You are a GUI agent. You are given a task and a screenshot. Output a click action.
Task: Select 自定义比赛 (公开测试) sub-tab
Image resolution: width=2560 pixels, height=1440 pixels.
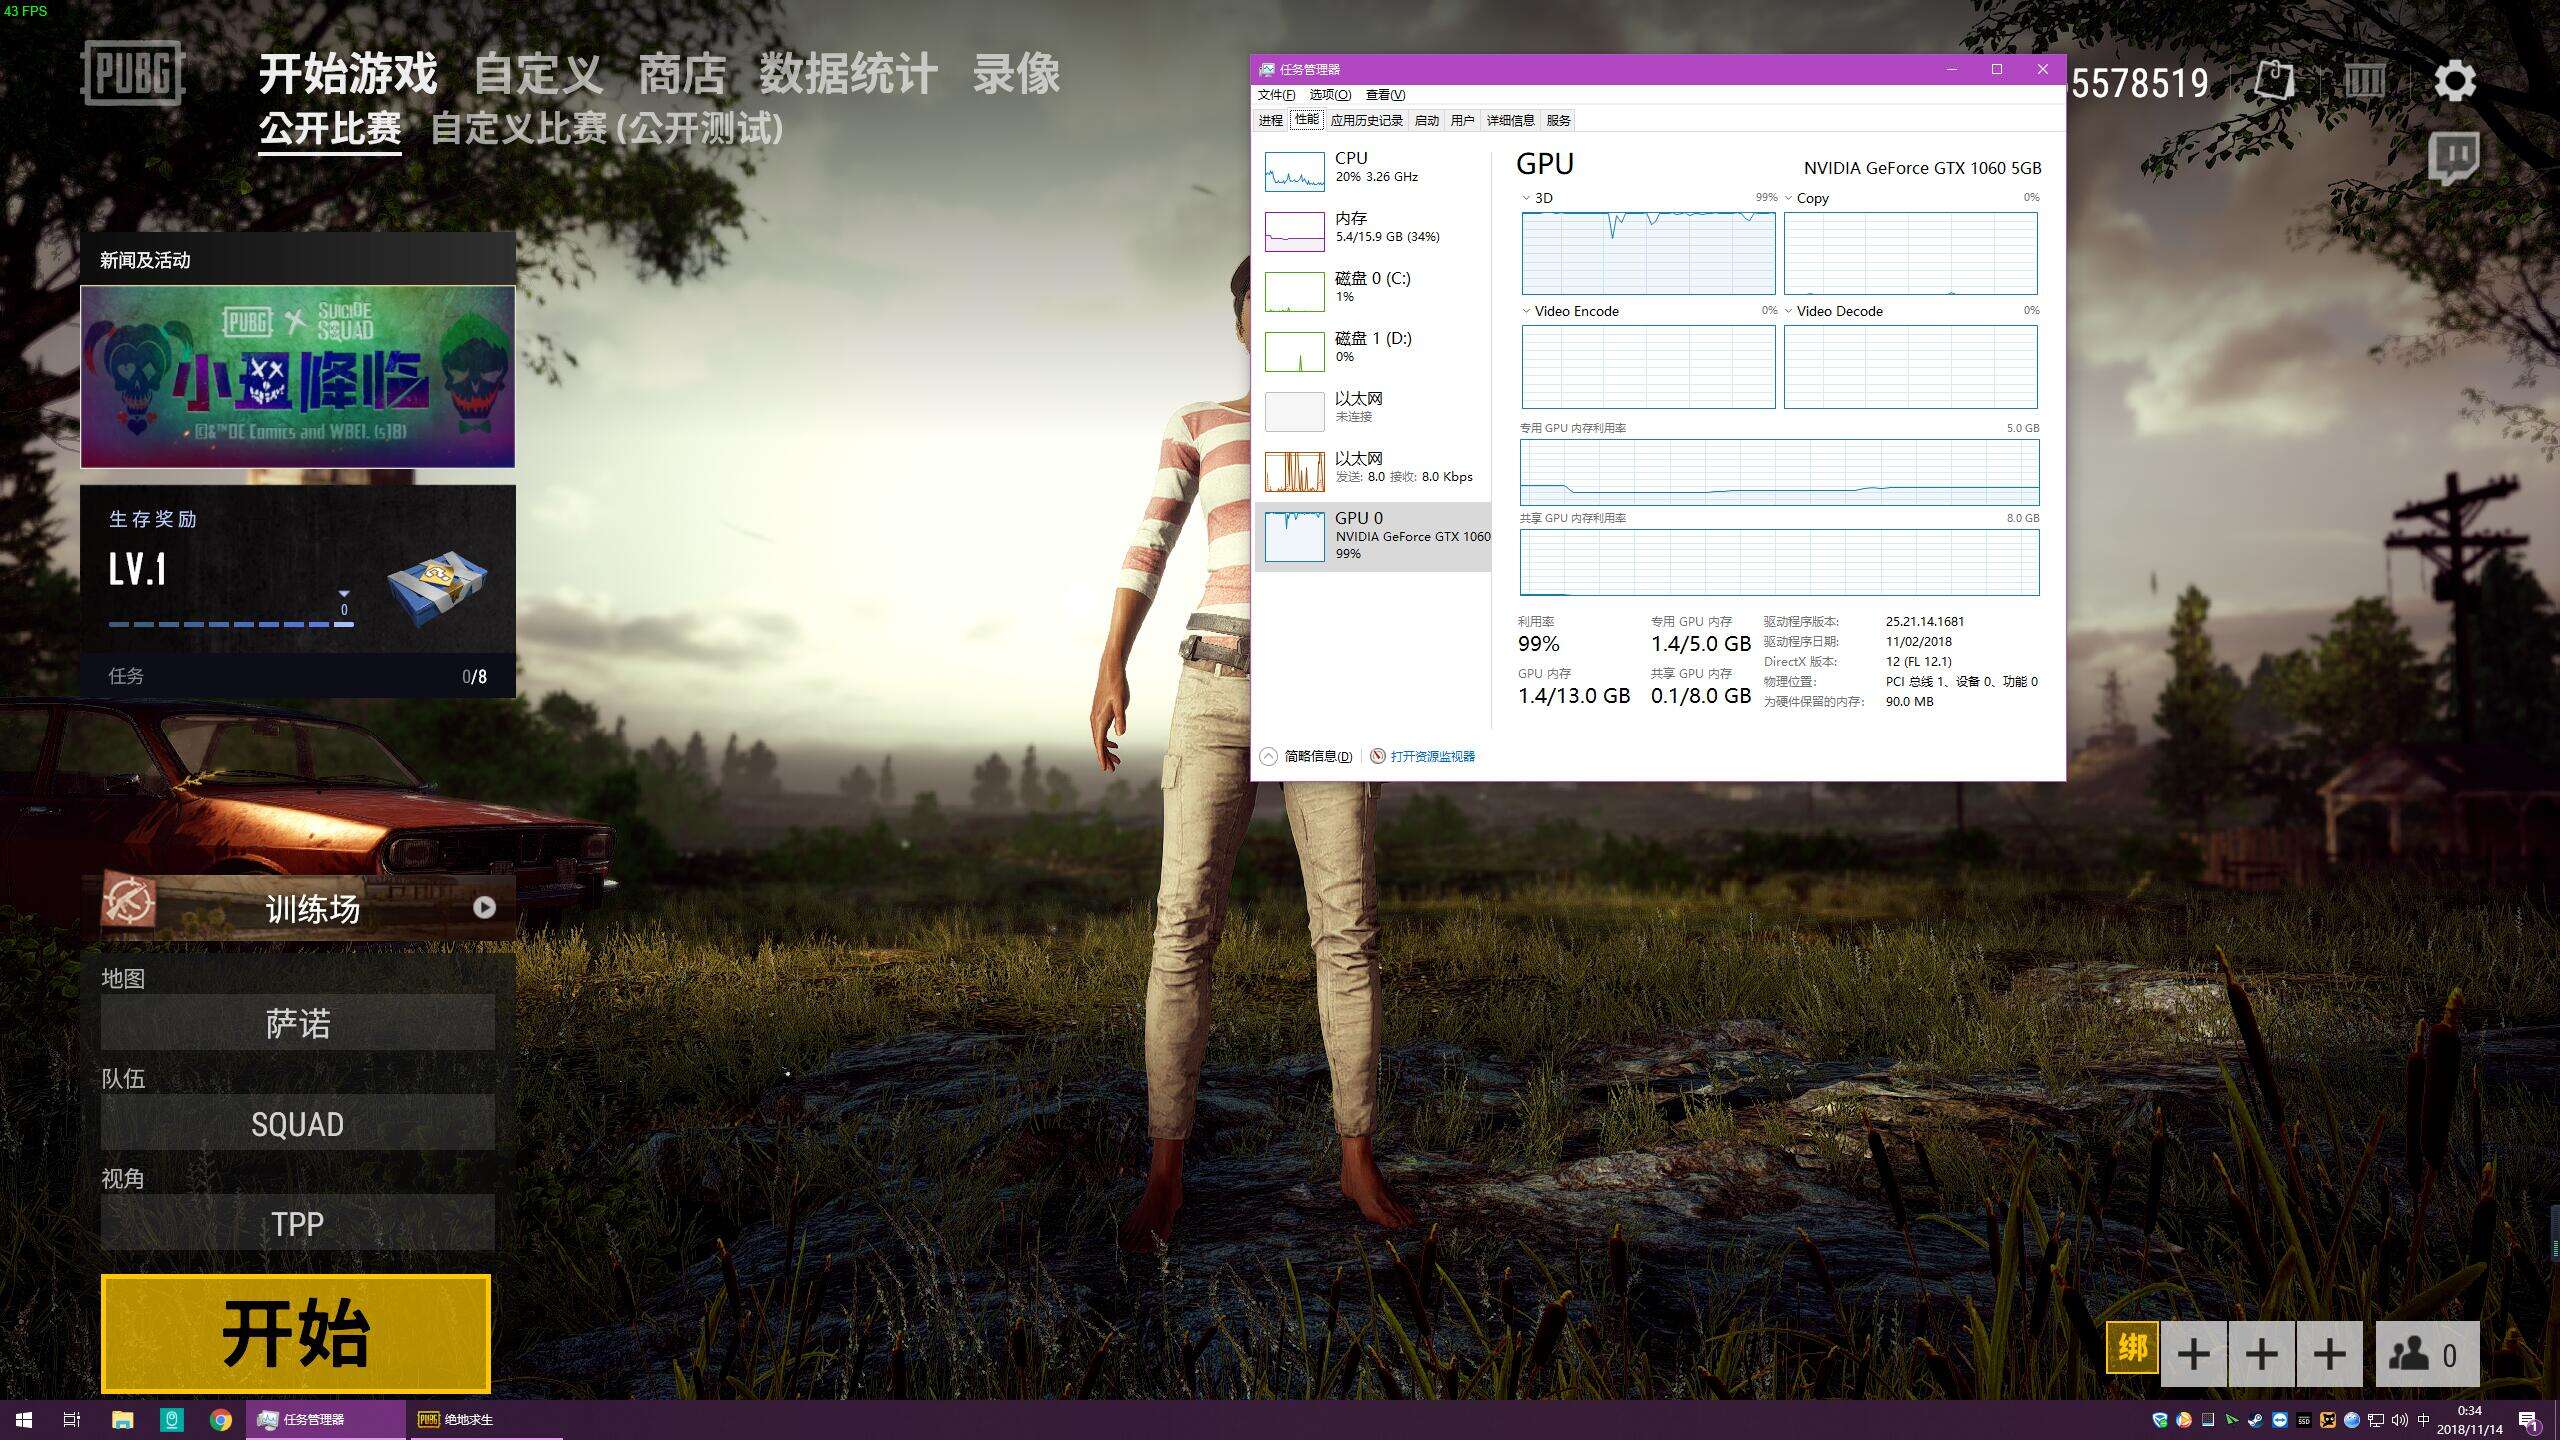(x=606, y=128)
